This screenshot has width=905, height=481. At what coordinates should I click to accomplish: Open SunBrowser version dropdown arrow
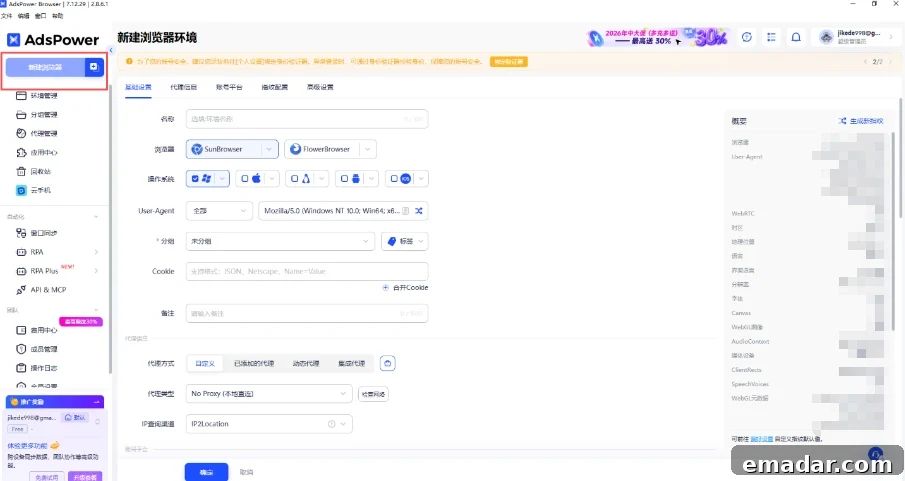(x=269, y=149)
